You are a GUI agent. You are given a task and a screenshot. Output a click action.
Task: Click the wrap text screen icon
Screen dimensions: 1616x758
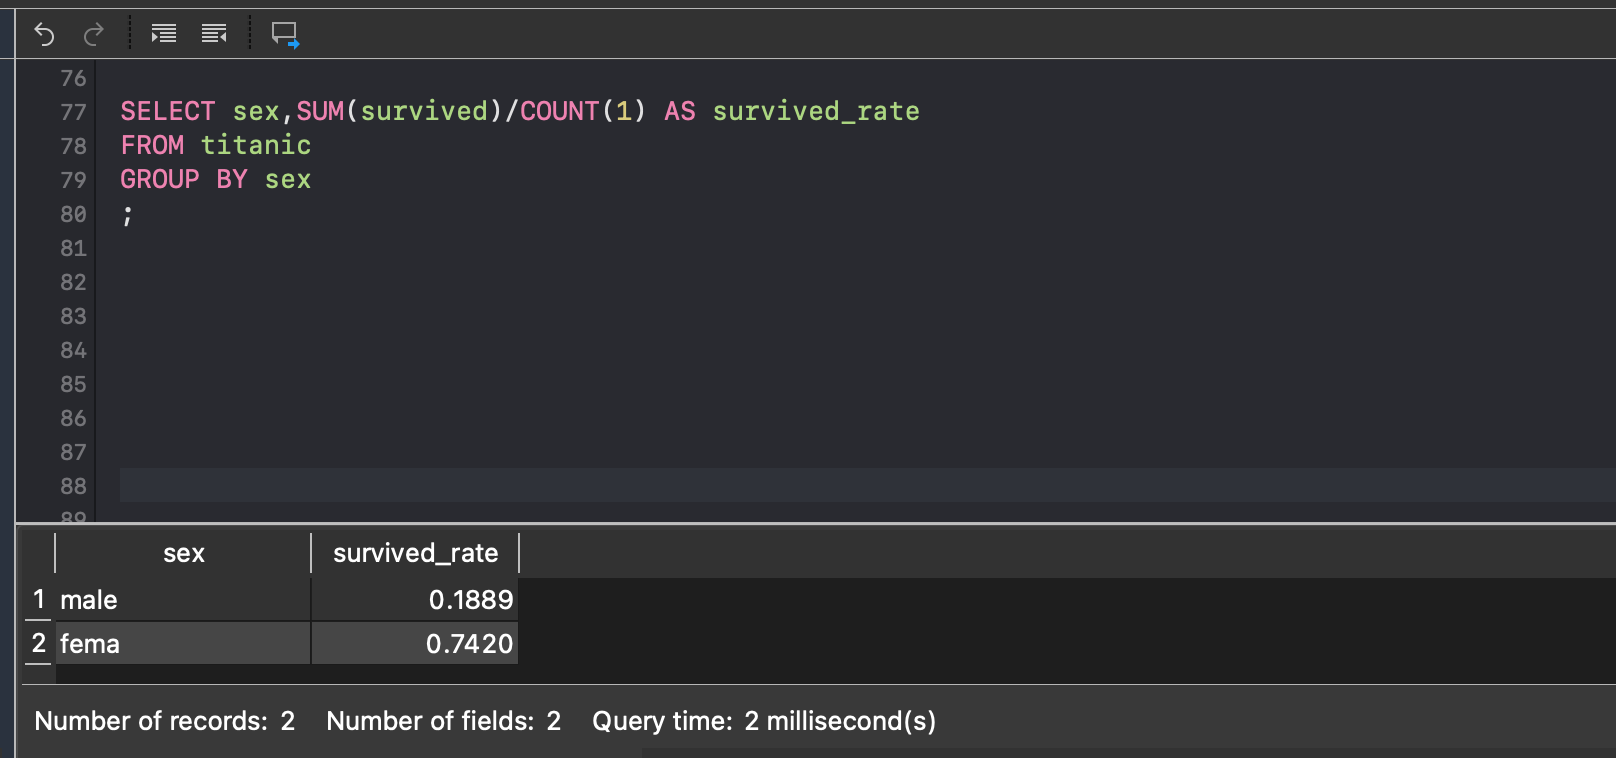[285, 35]
